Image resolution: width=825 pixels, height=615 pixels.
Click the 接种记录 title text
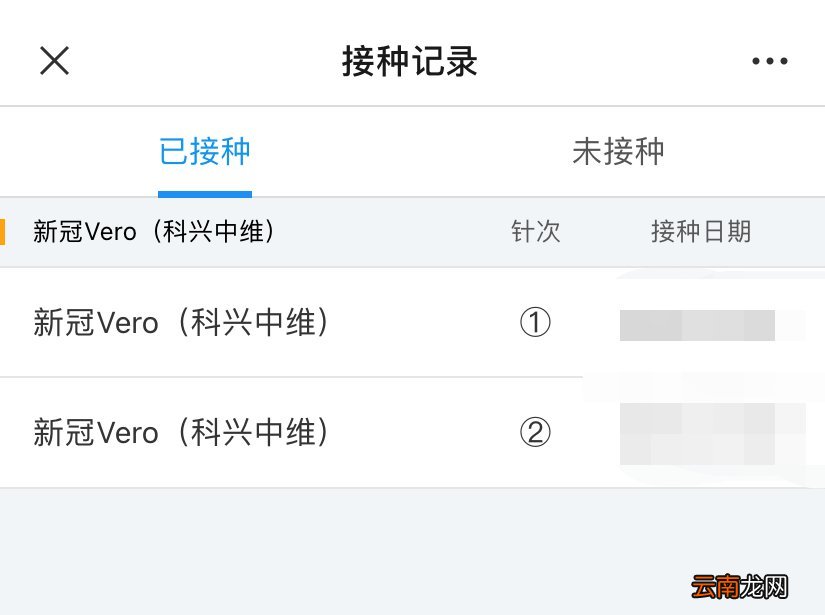point(412,62)
